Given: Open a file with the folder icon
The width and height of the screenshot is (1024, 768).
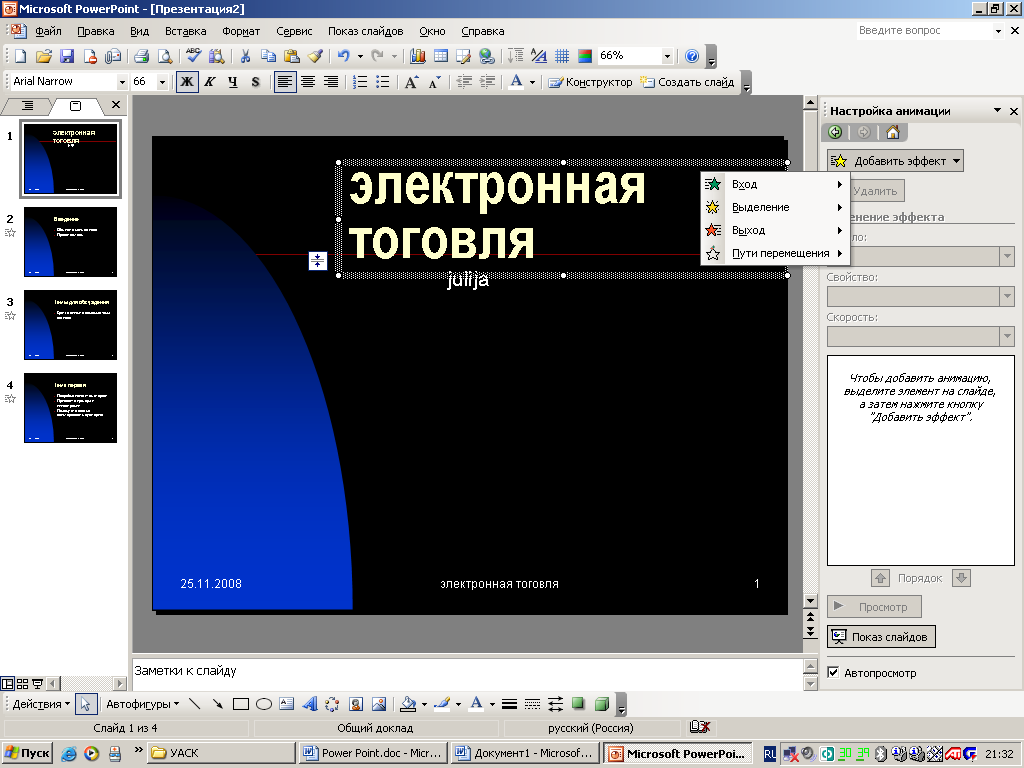Looking at the screenshot, I should [44, 56].
